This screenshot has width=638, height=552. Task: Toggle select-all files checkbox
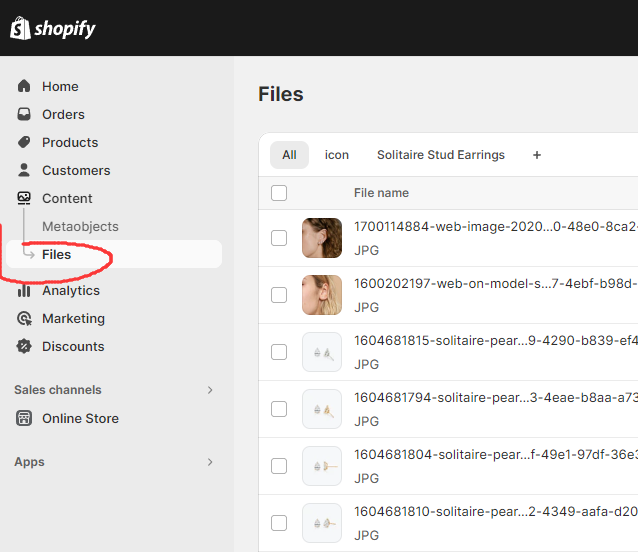coord(279,193)
